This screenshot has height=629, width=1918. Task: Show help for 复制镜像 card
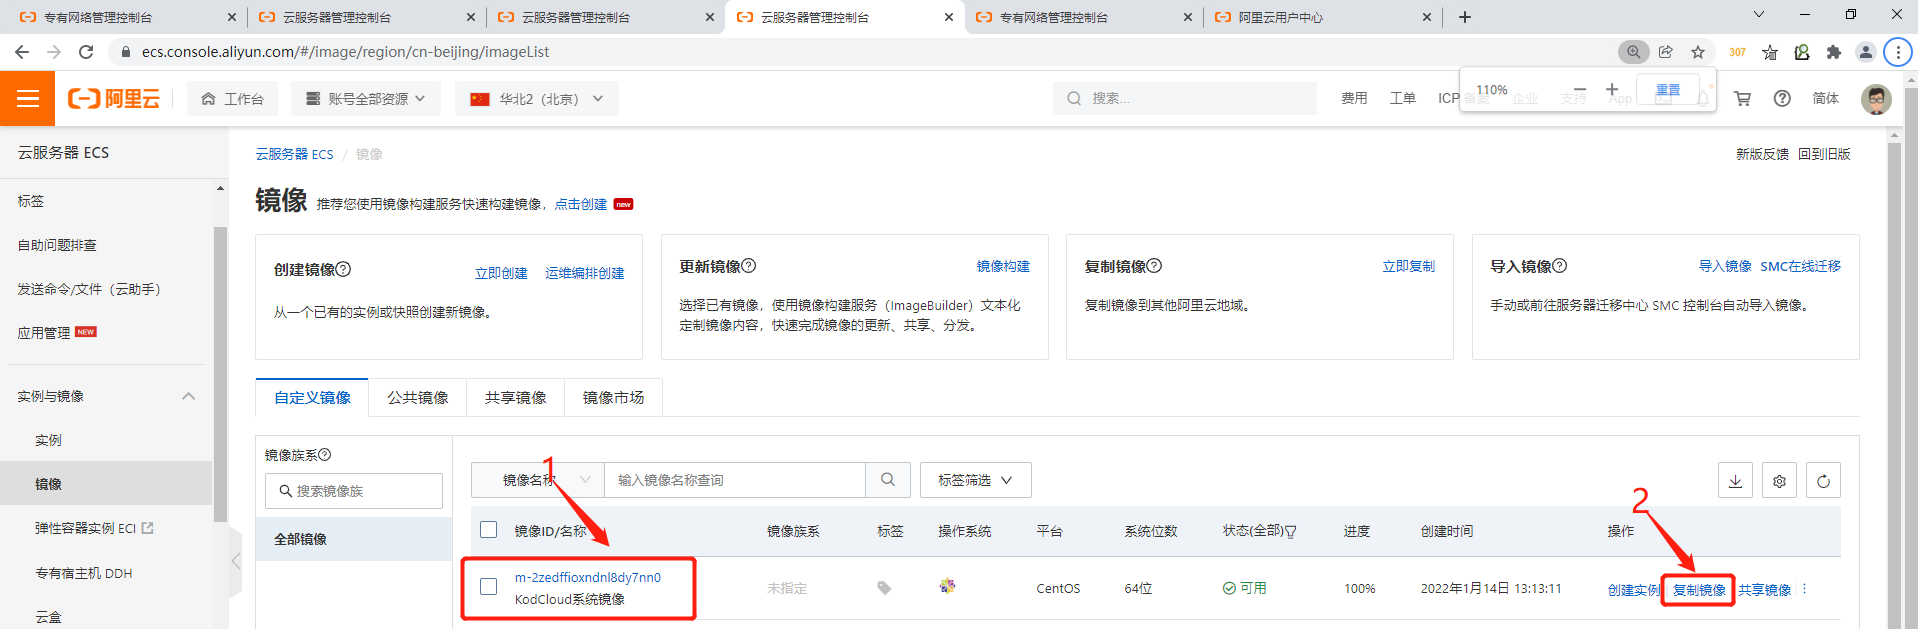click(x=1154, y=266)
